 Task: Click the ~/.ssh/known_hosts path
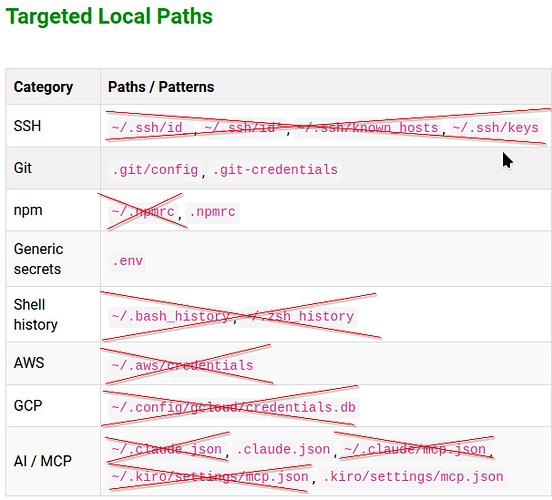(x=368, y=128)
